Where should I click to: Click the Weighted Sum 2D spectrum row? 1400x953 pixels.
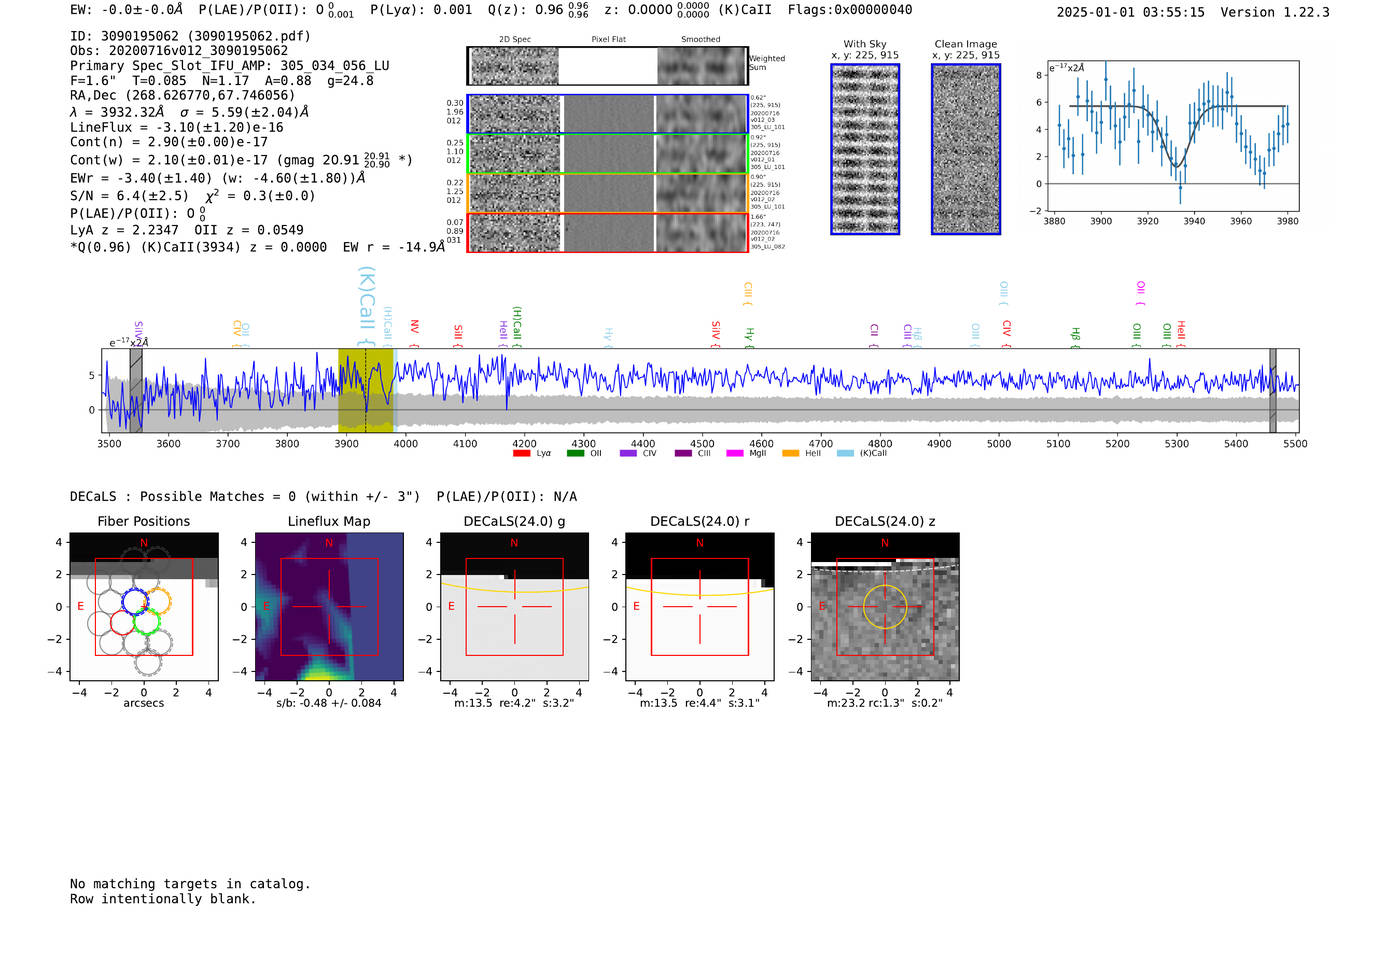607,66
